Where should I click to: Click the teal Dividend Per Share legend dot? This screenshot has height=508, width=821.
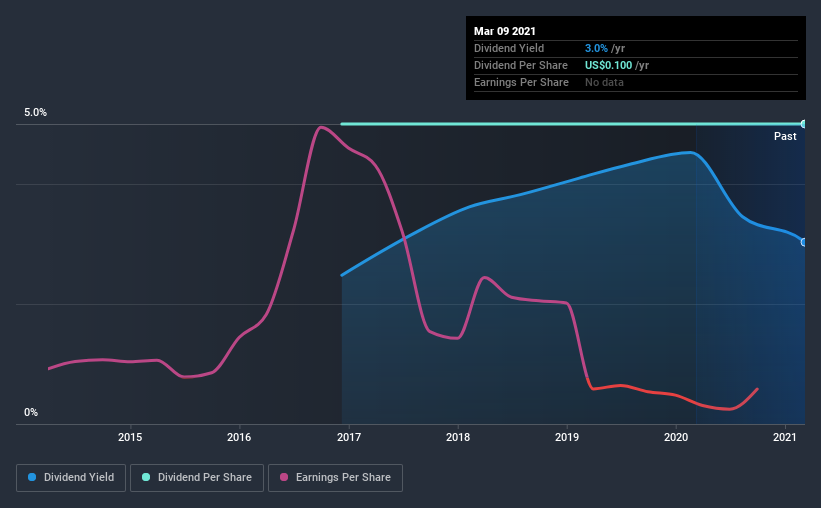coord(146,477)
